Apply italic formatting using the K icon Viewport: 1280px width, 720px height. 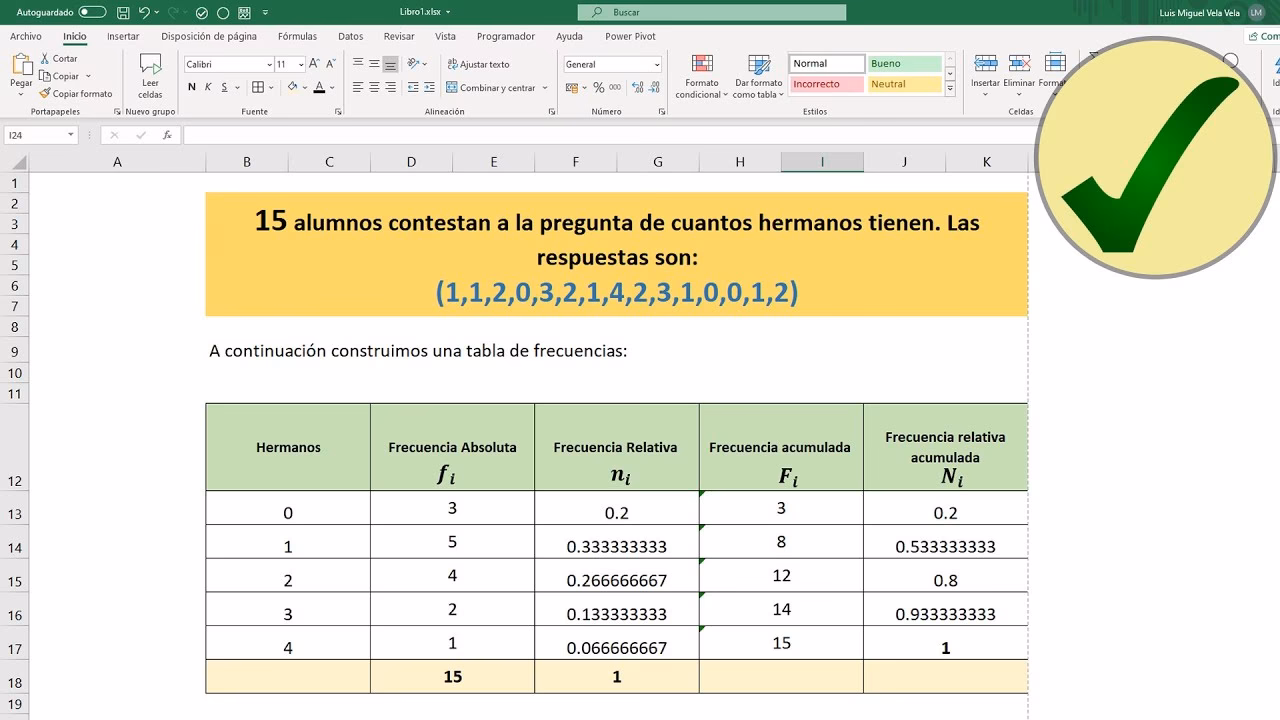pos(207,87)
